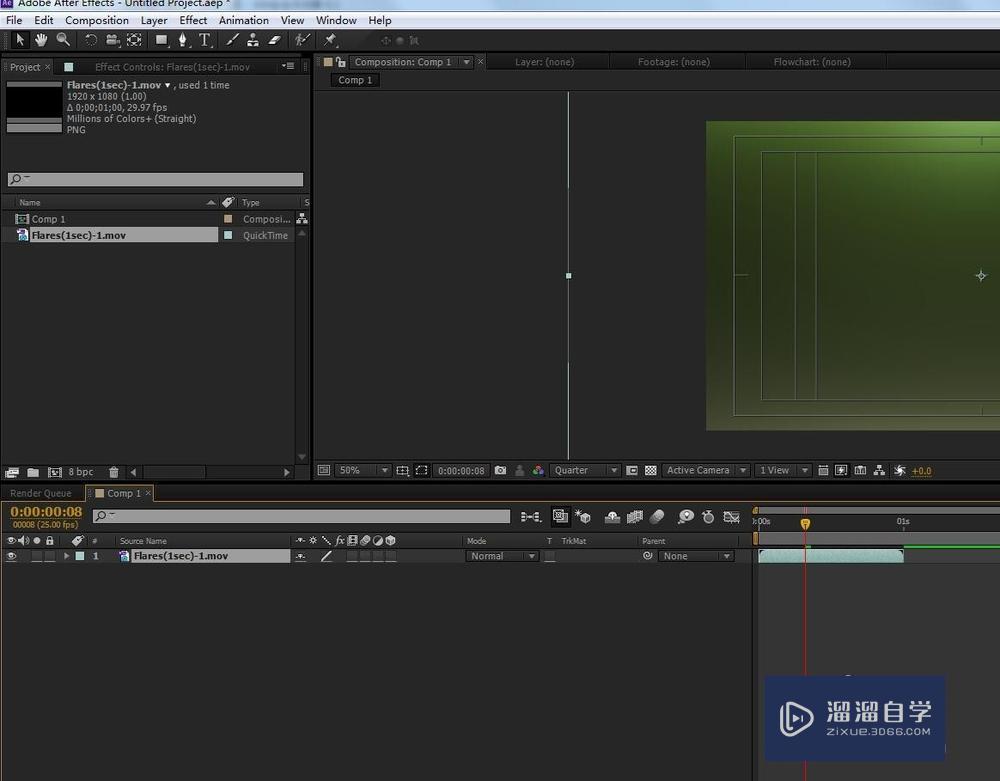Open the Graph Editor in timeline
This screenshot has width=1000, height=781.
[731, 517]
